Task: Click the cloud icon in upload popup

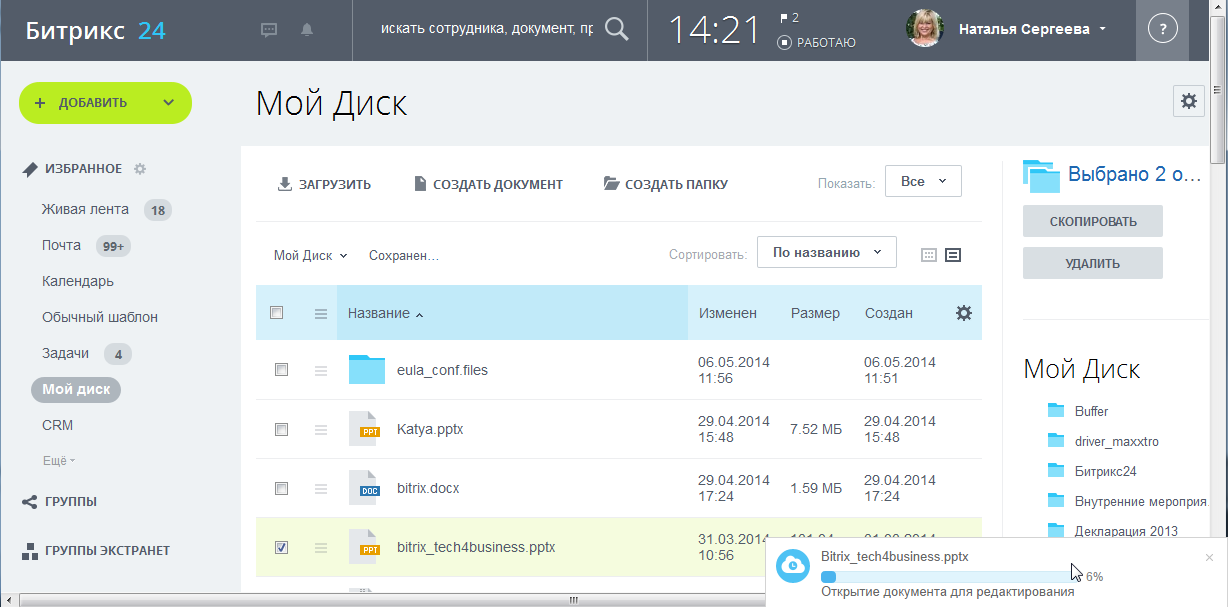Action: click(x=793, y=566)
